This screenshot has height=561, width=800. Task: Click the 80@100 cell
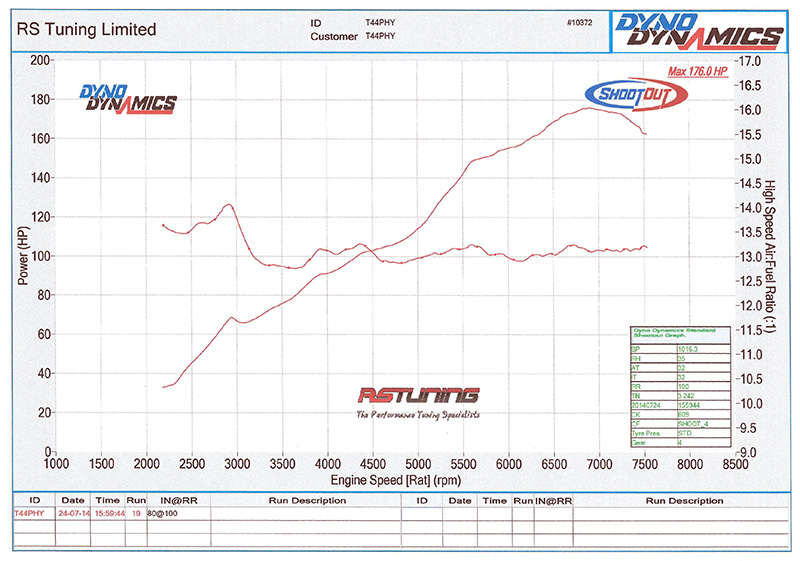point(162,513)
